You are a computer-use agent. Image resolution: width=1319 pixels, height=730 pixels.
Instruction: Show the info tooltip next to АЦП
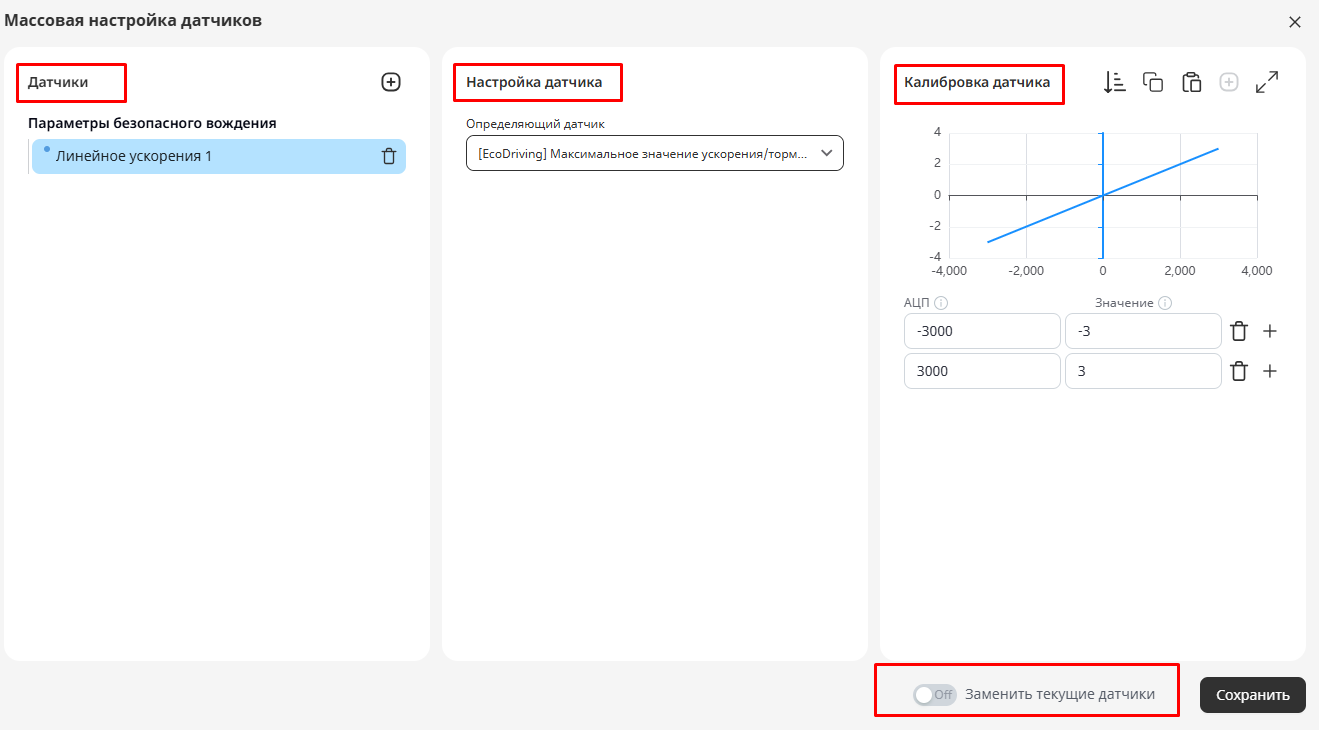click(941, 303)
